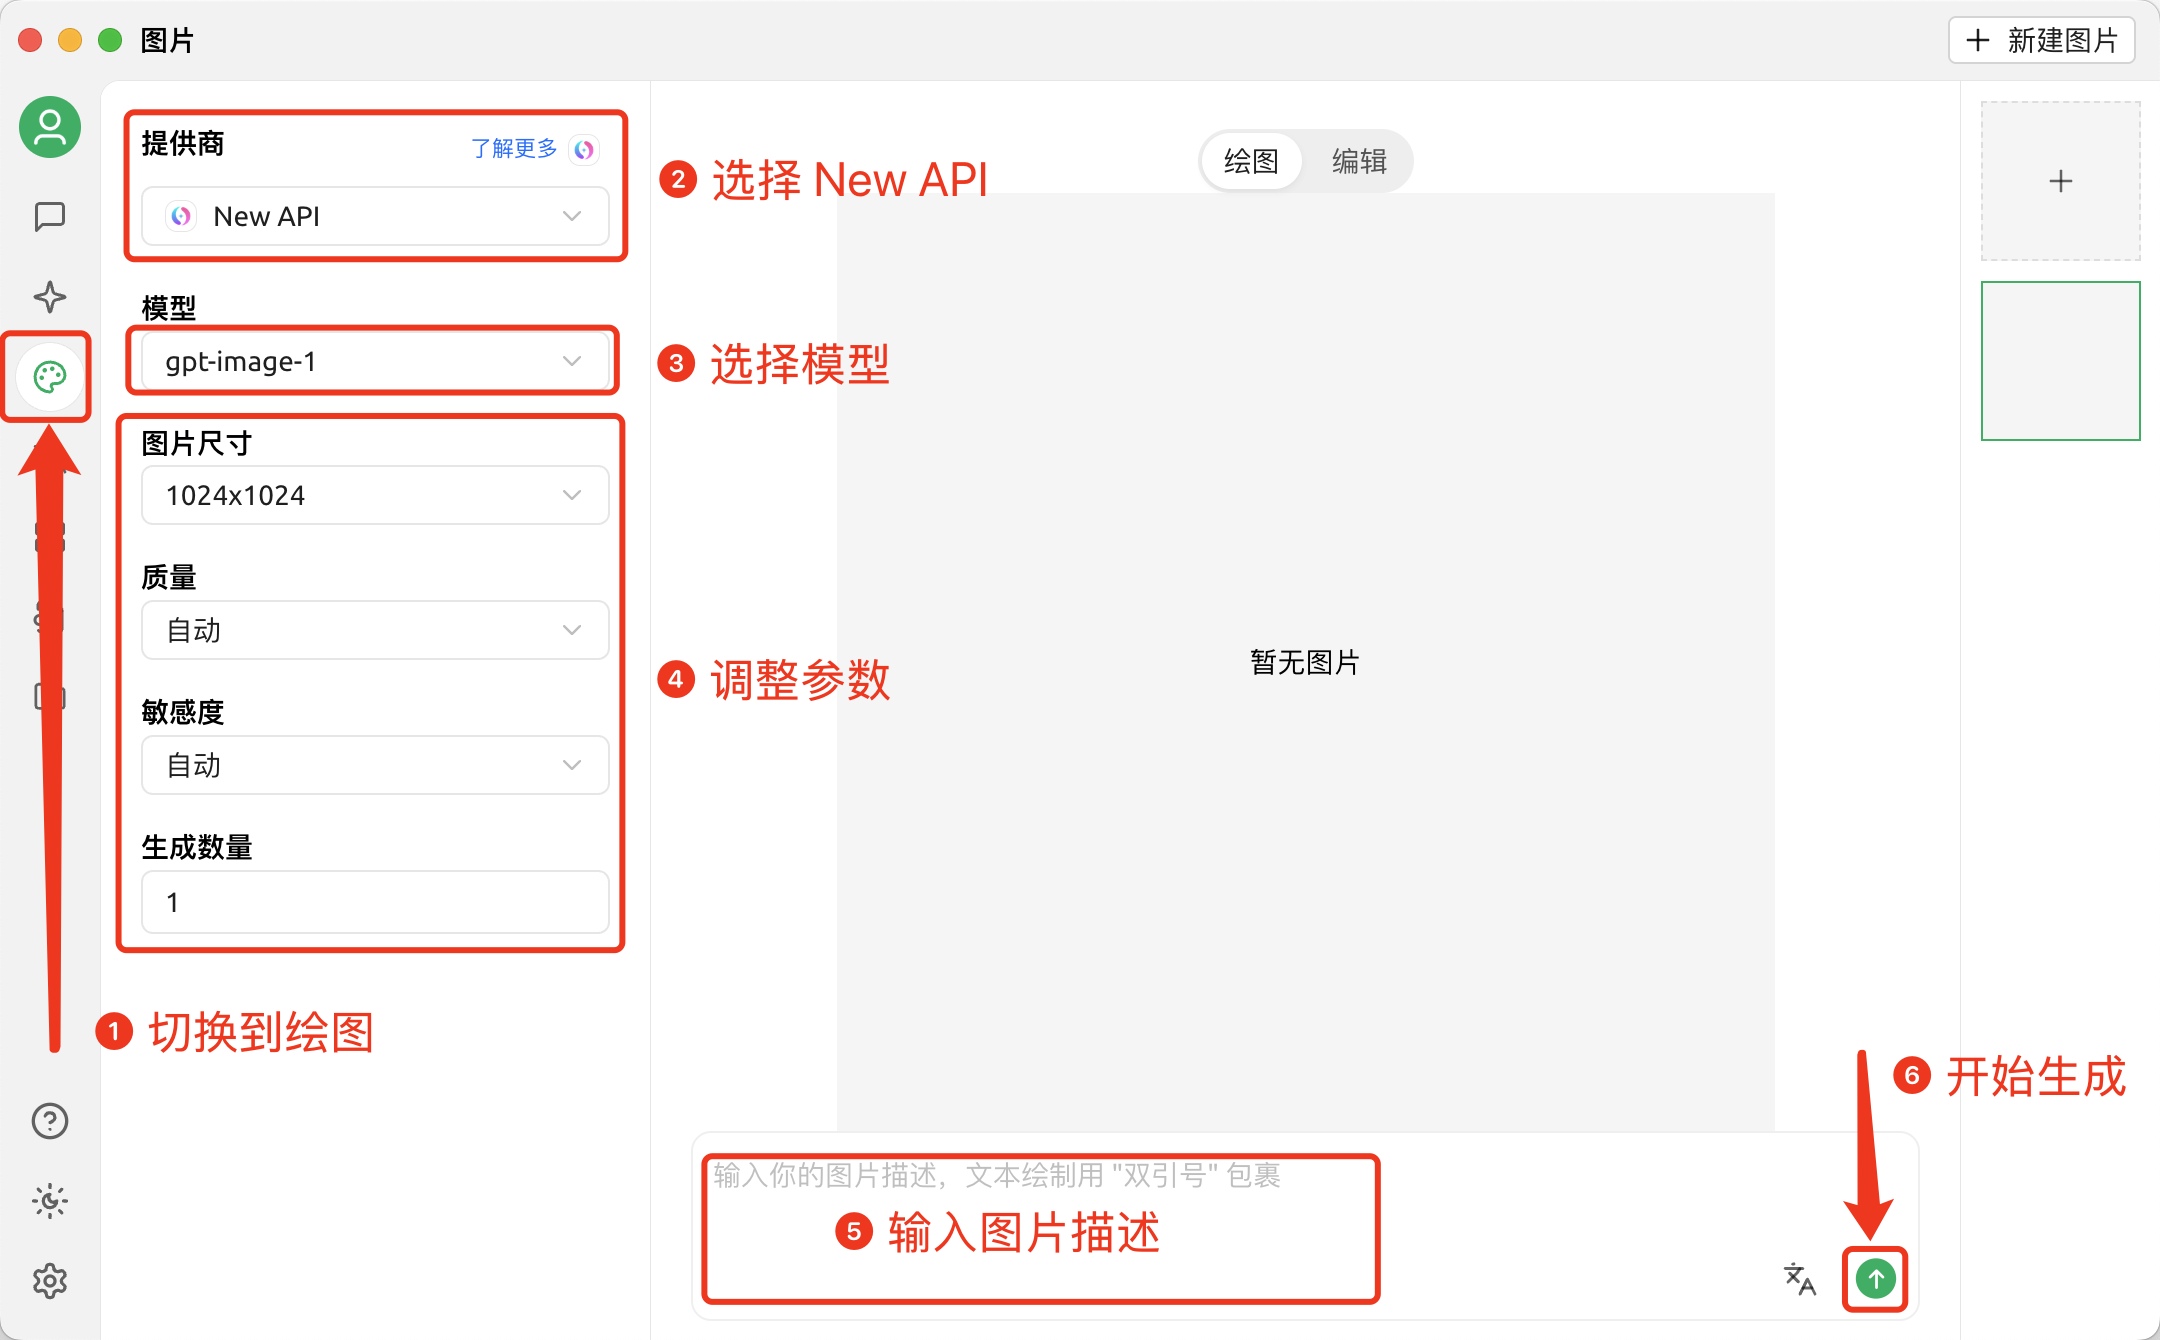Open the 敏感度 sensitivity dropdown
2160x1340 pixels.
[x=374, y=765]
